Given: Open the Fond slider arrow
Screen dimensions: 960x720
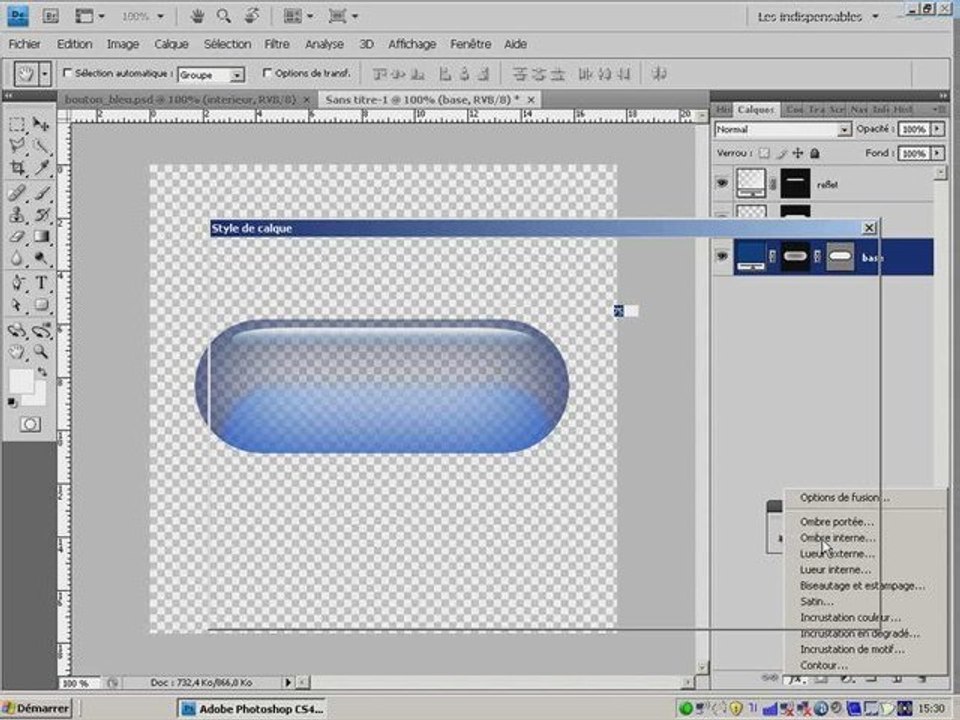Looking at the screenshot, I should tap(938, 153).
